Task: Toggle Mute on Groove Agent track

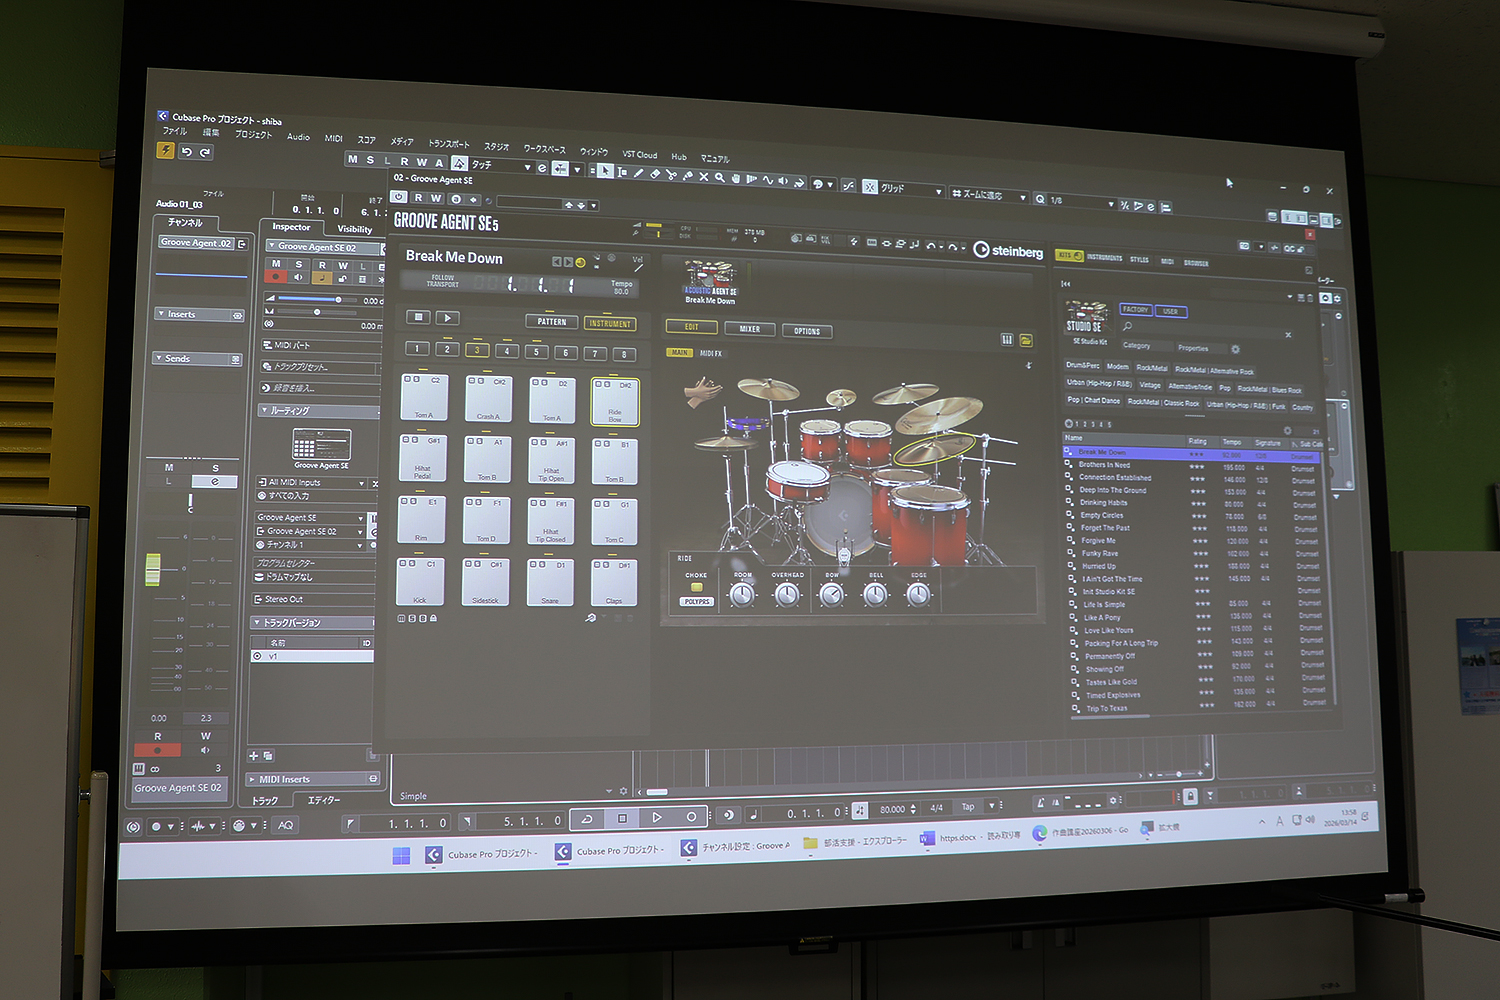Action: 277,264
